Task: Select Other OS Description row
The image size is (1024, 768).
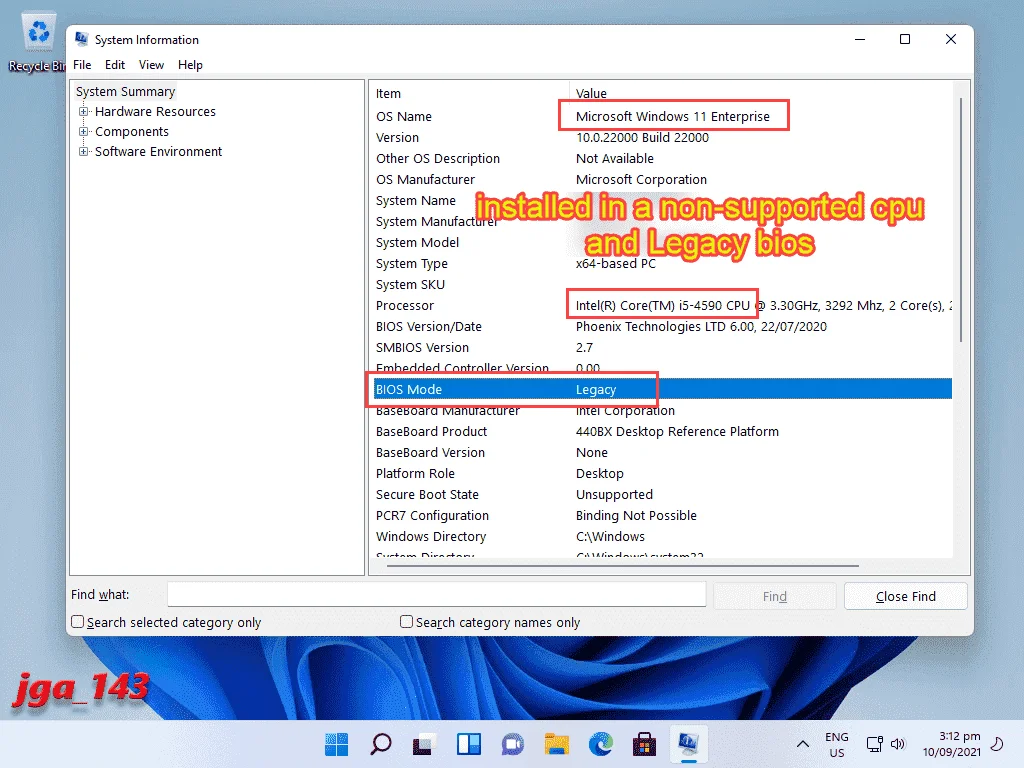Action: 661,159
